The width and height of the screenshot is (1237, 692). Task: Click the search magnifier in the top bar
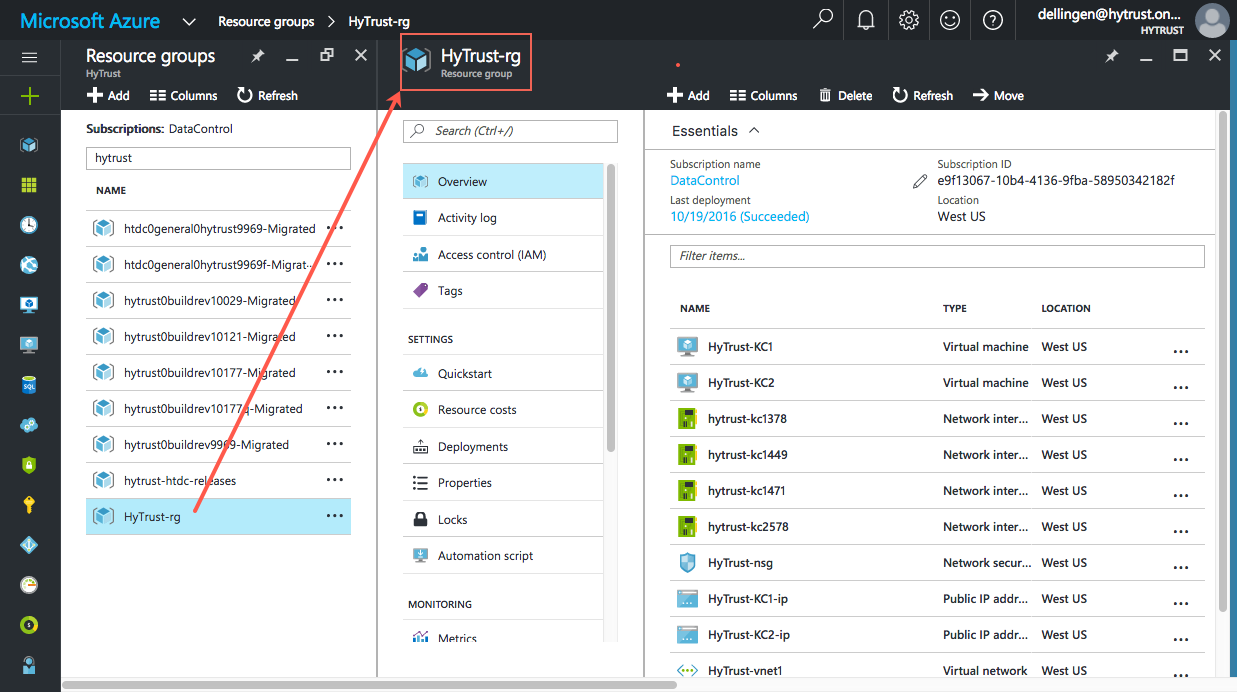822,20
